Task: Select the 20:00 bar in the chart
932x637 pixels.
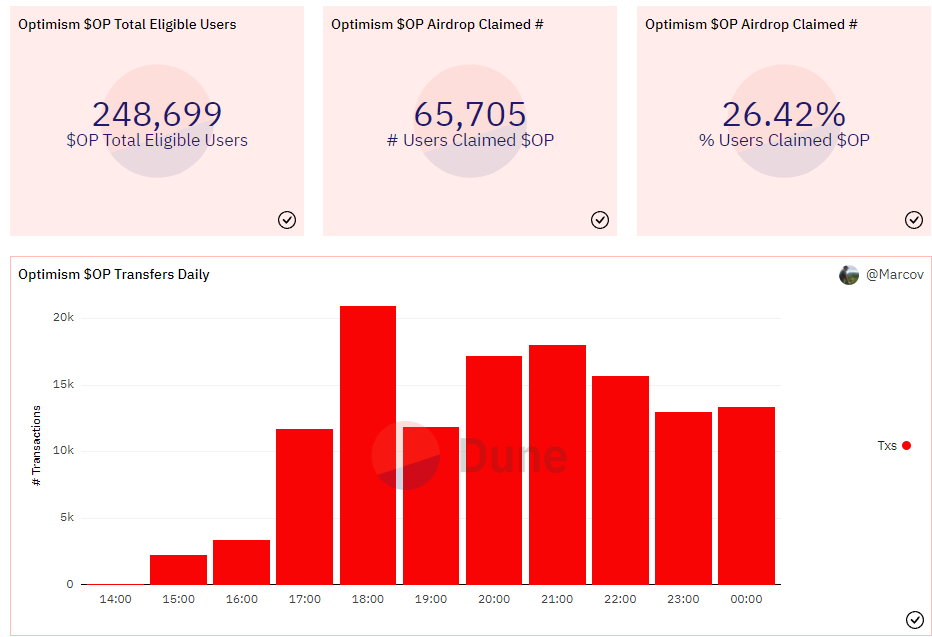Action: coord(494,470)
